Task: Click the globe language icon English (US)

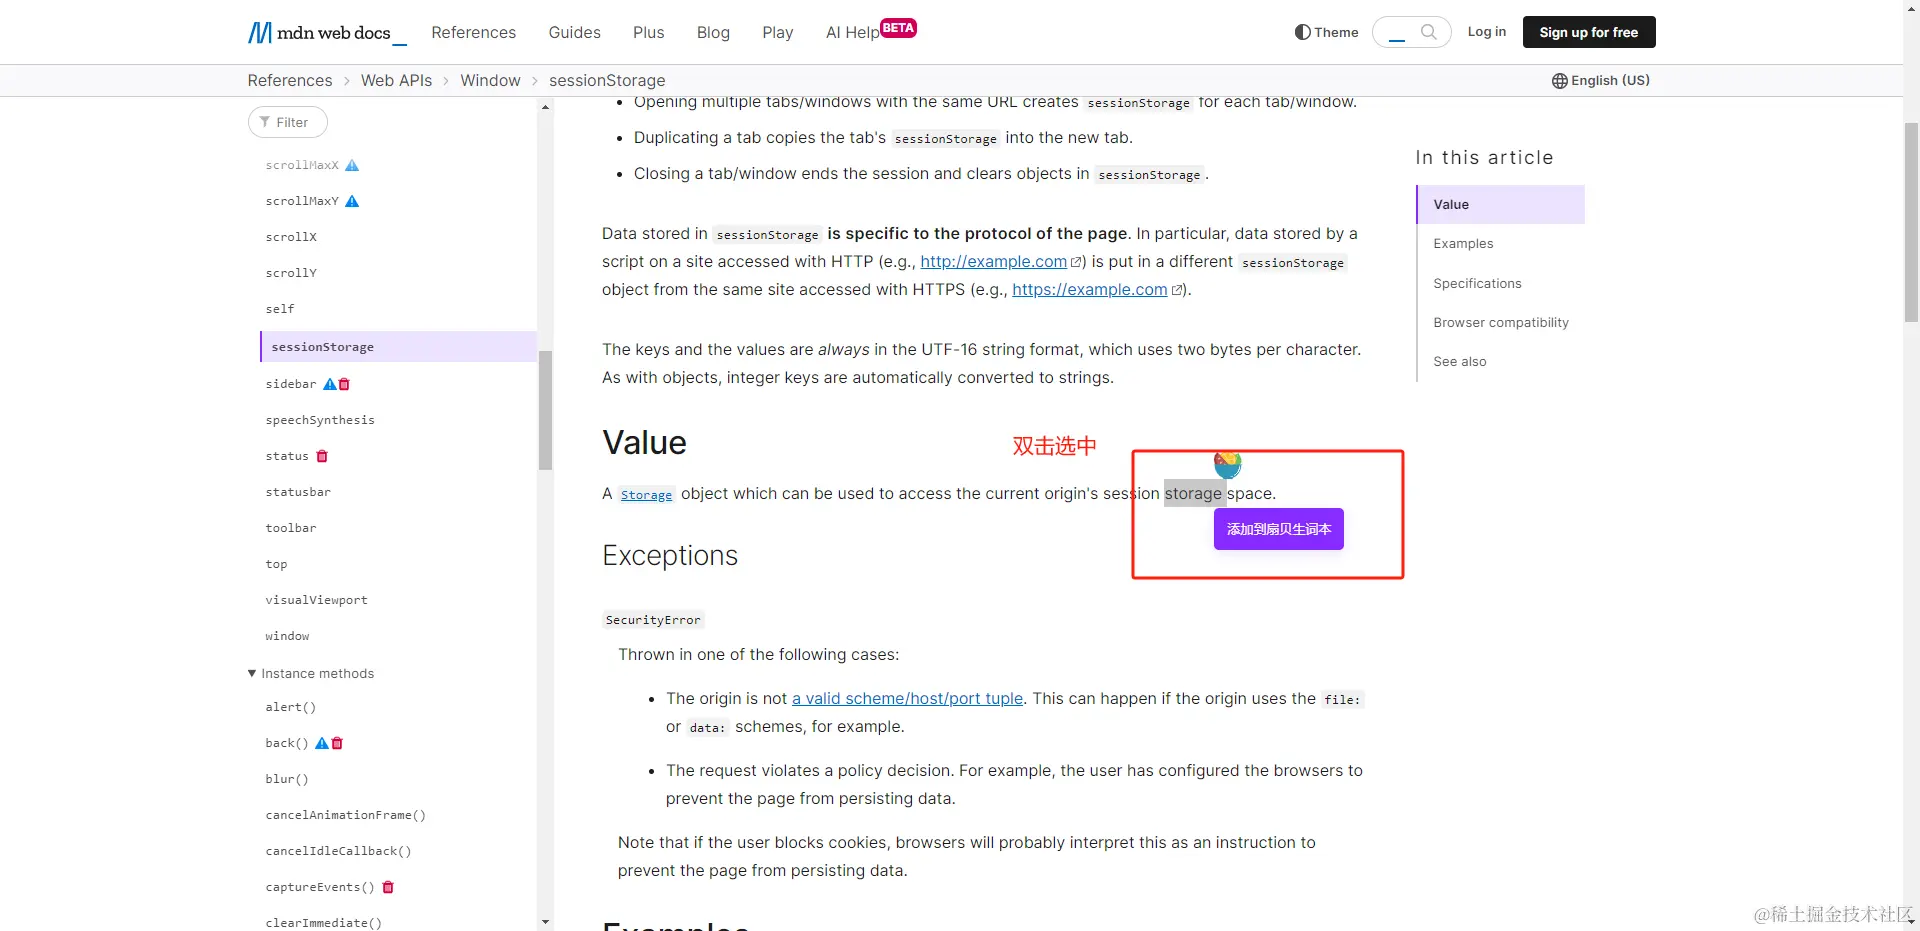Action: (1559, 81)
